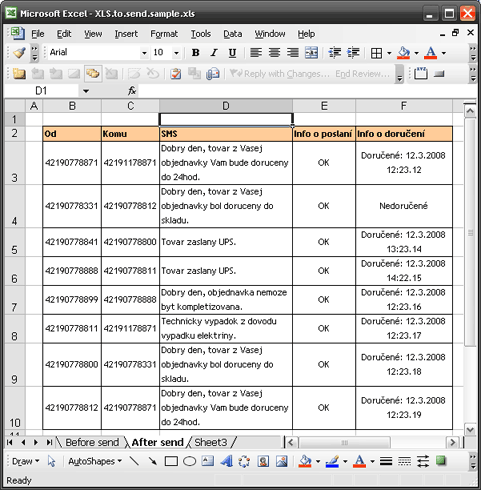This screenshot has height=490, width=481.
Task: Toggle Underline formatting
Action: tap(232, 53)
